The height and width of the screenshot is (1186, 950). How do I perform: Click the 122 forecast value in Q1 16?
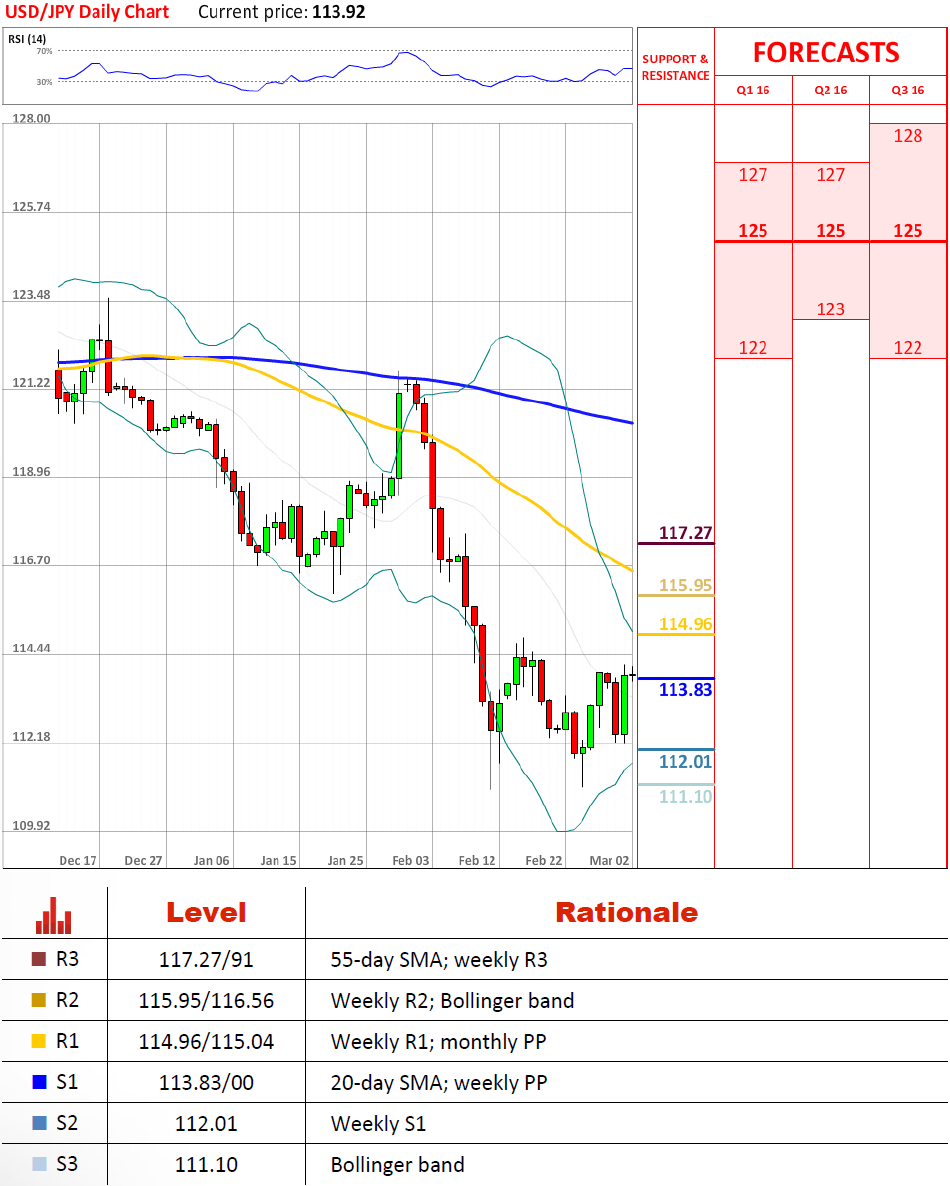click(x=753, y=348)
